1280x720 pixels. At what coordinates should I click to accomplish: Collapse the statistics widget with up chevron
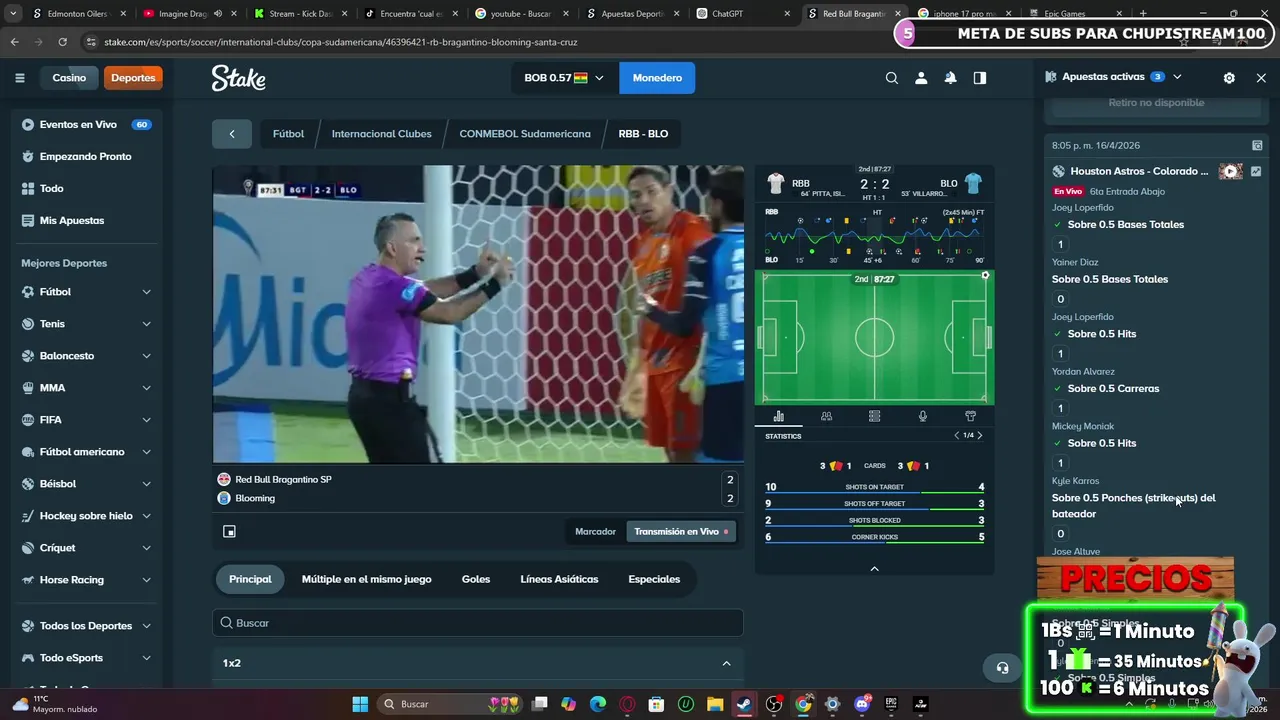(x=874, y=569)
